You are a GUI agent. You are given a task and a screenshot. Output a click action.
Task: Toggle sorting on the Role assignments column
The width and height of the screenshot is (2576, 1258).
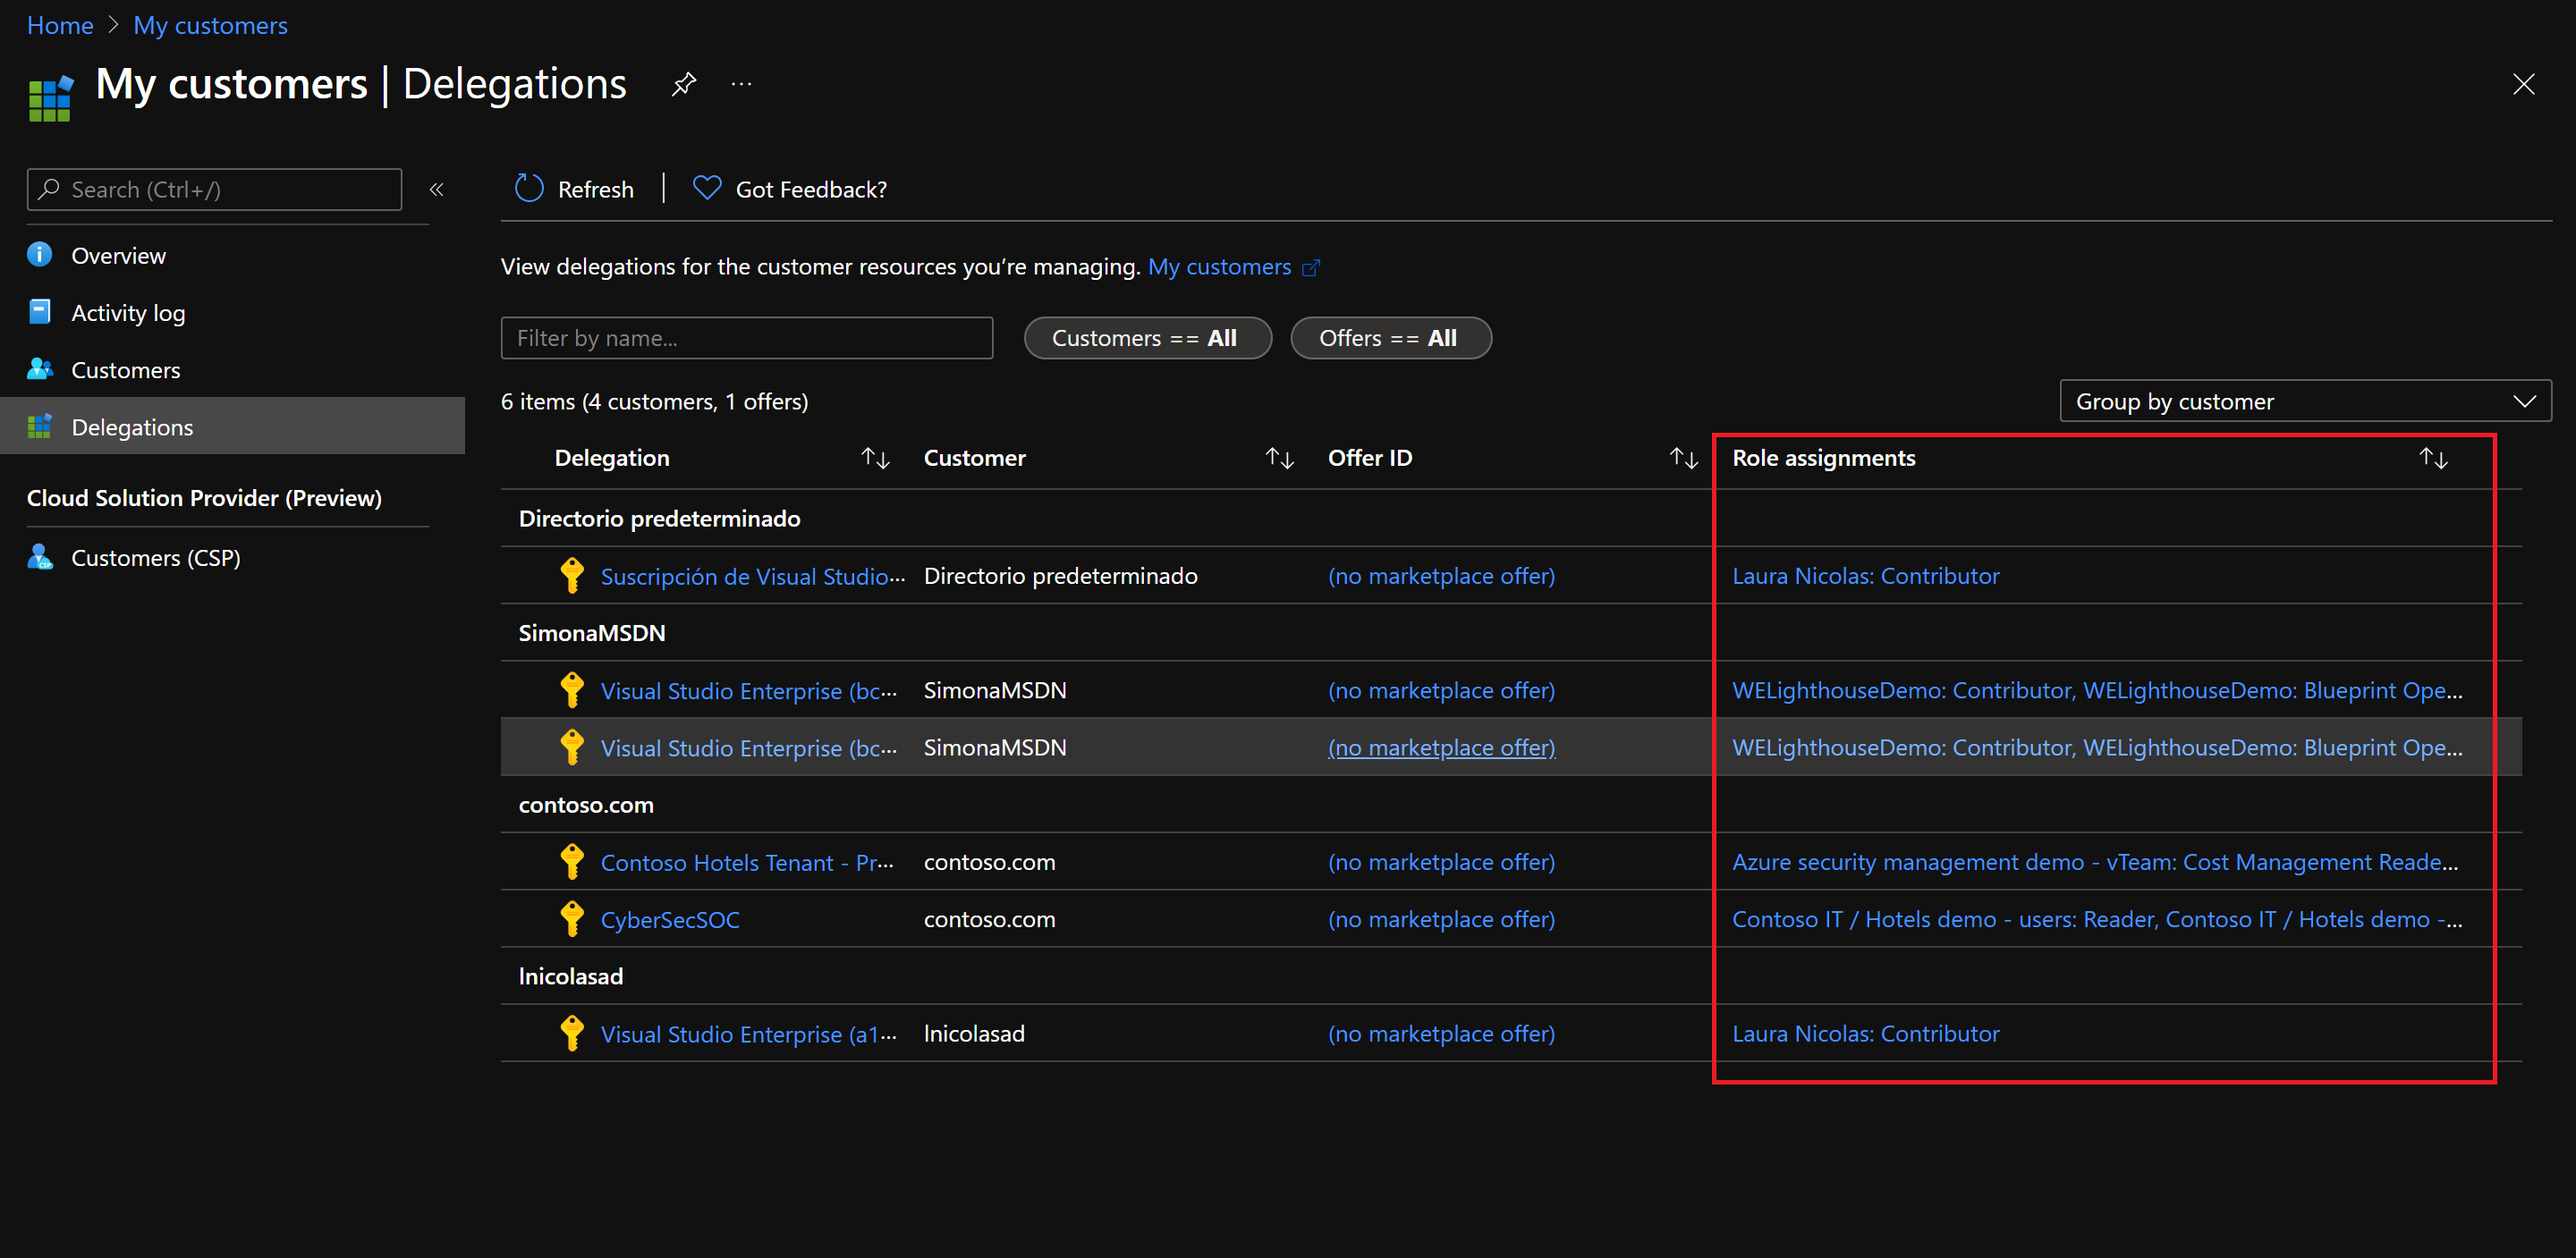2433,457
